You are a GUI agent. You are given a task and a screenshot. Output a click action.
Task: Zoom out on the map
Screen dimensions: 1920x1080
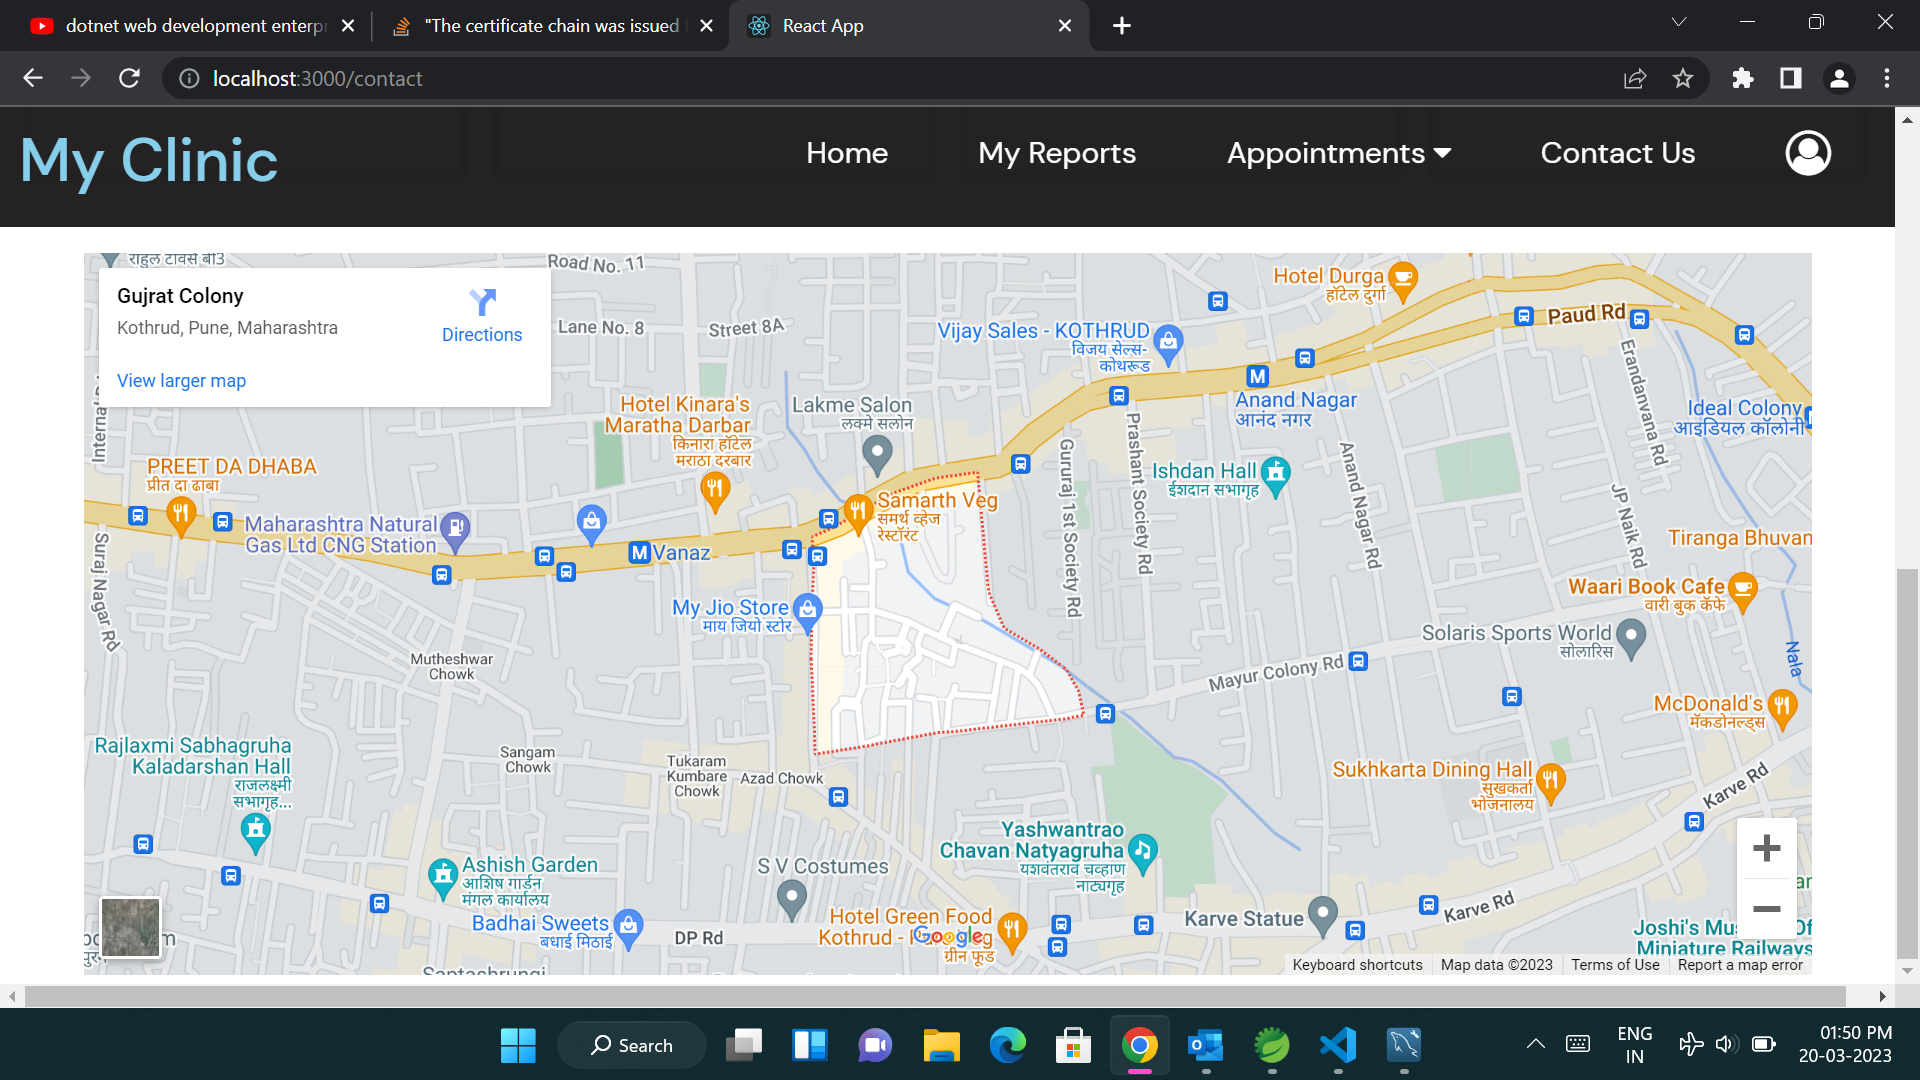point(1766,909)
